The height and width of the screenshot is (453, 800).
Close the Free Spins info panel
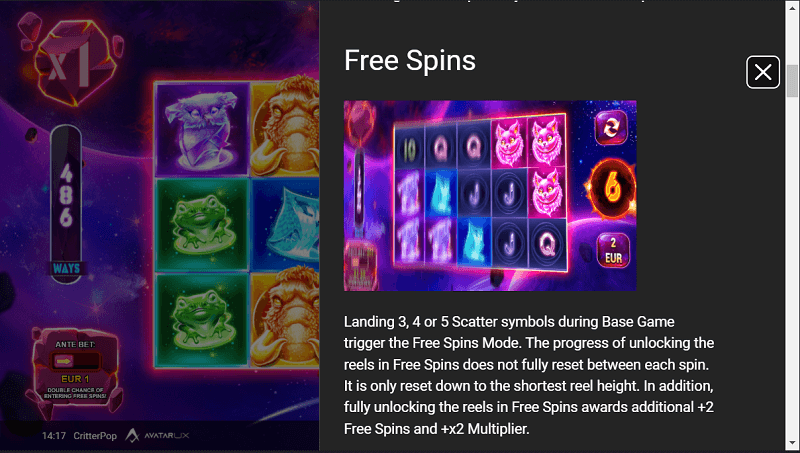763,72
